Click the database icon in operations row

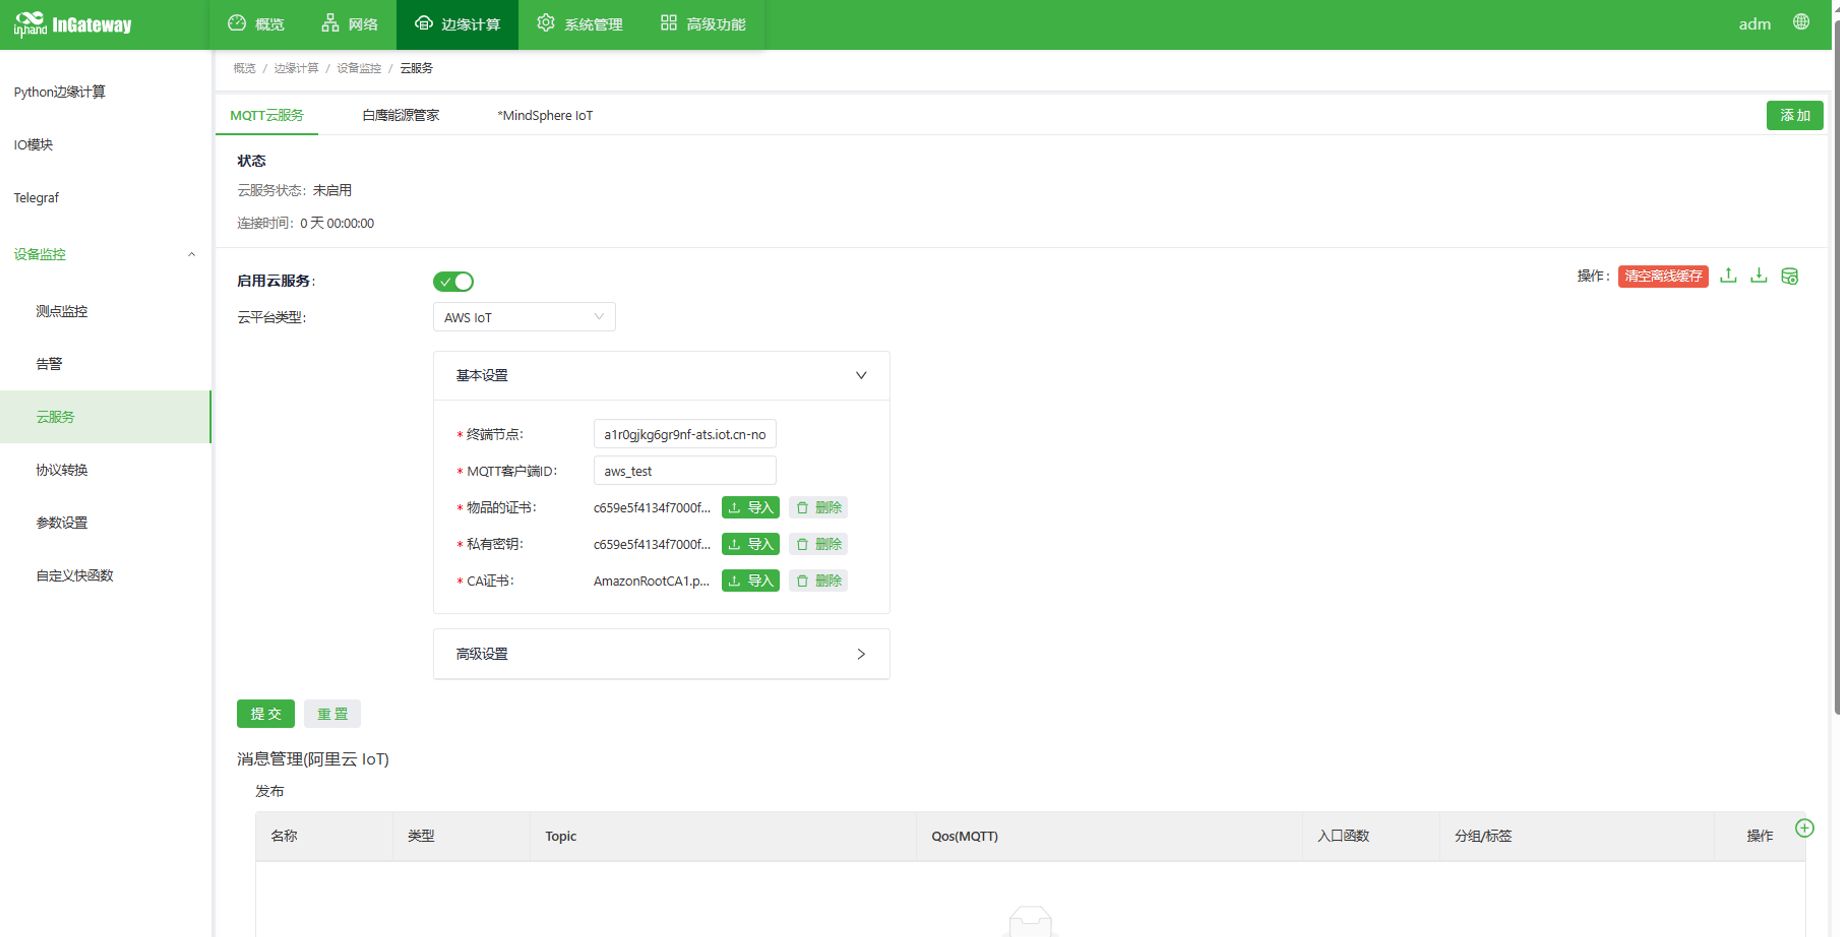1790,276
